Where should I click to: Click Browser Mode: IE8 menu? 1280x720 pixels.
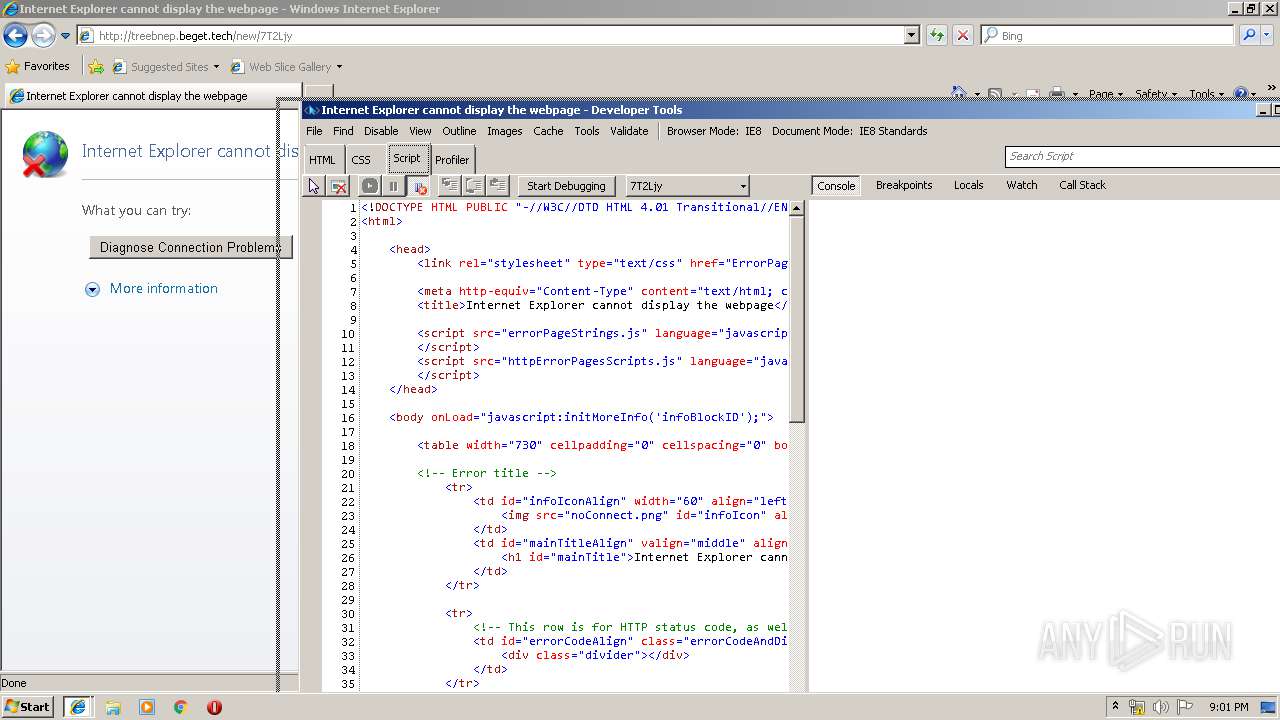[714, 131]
